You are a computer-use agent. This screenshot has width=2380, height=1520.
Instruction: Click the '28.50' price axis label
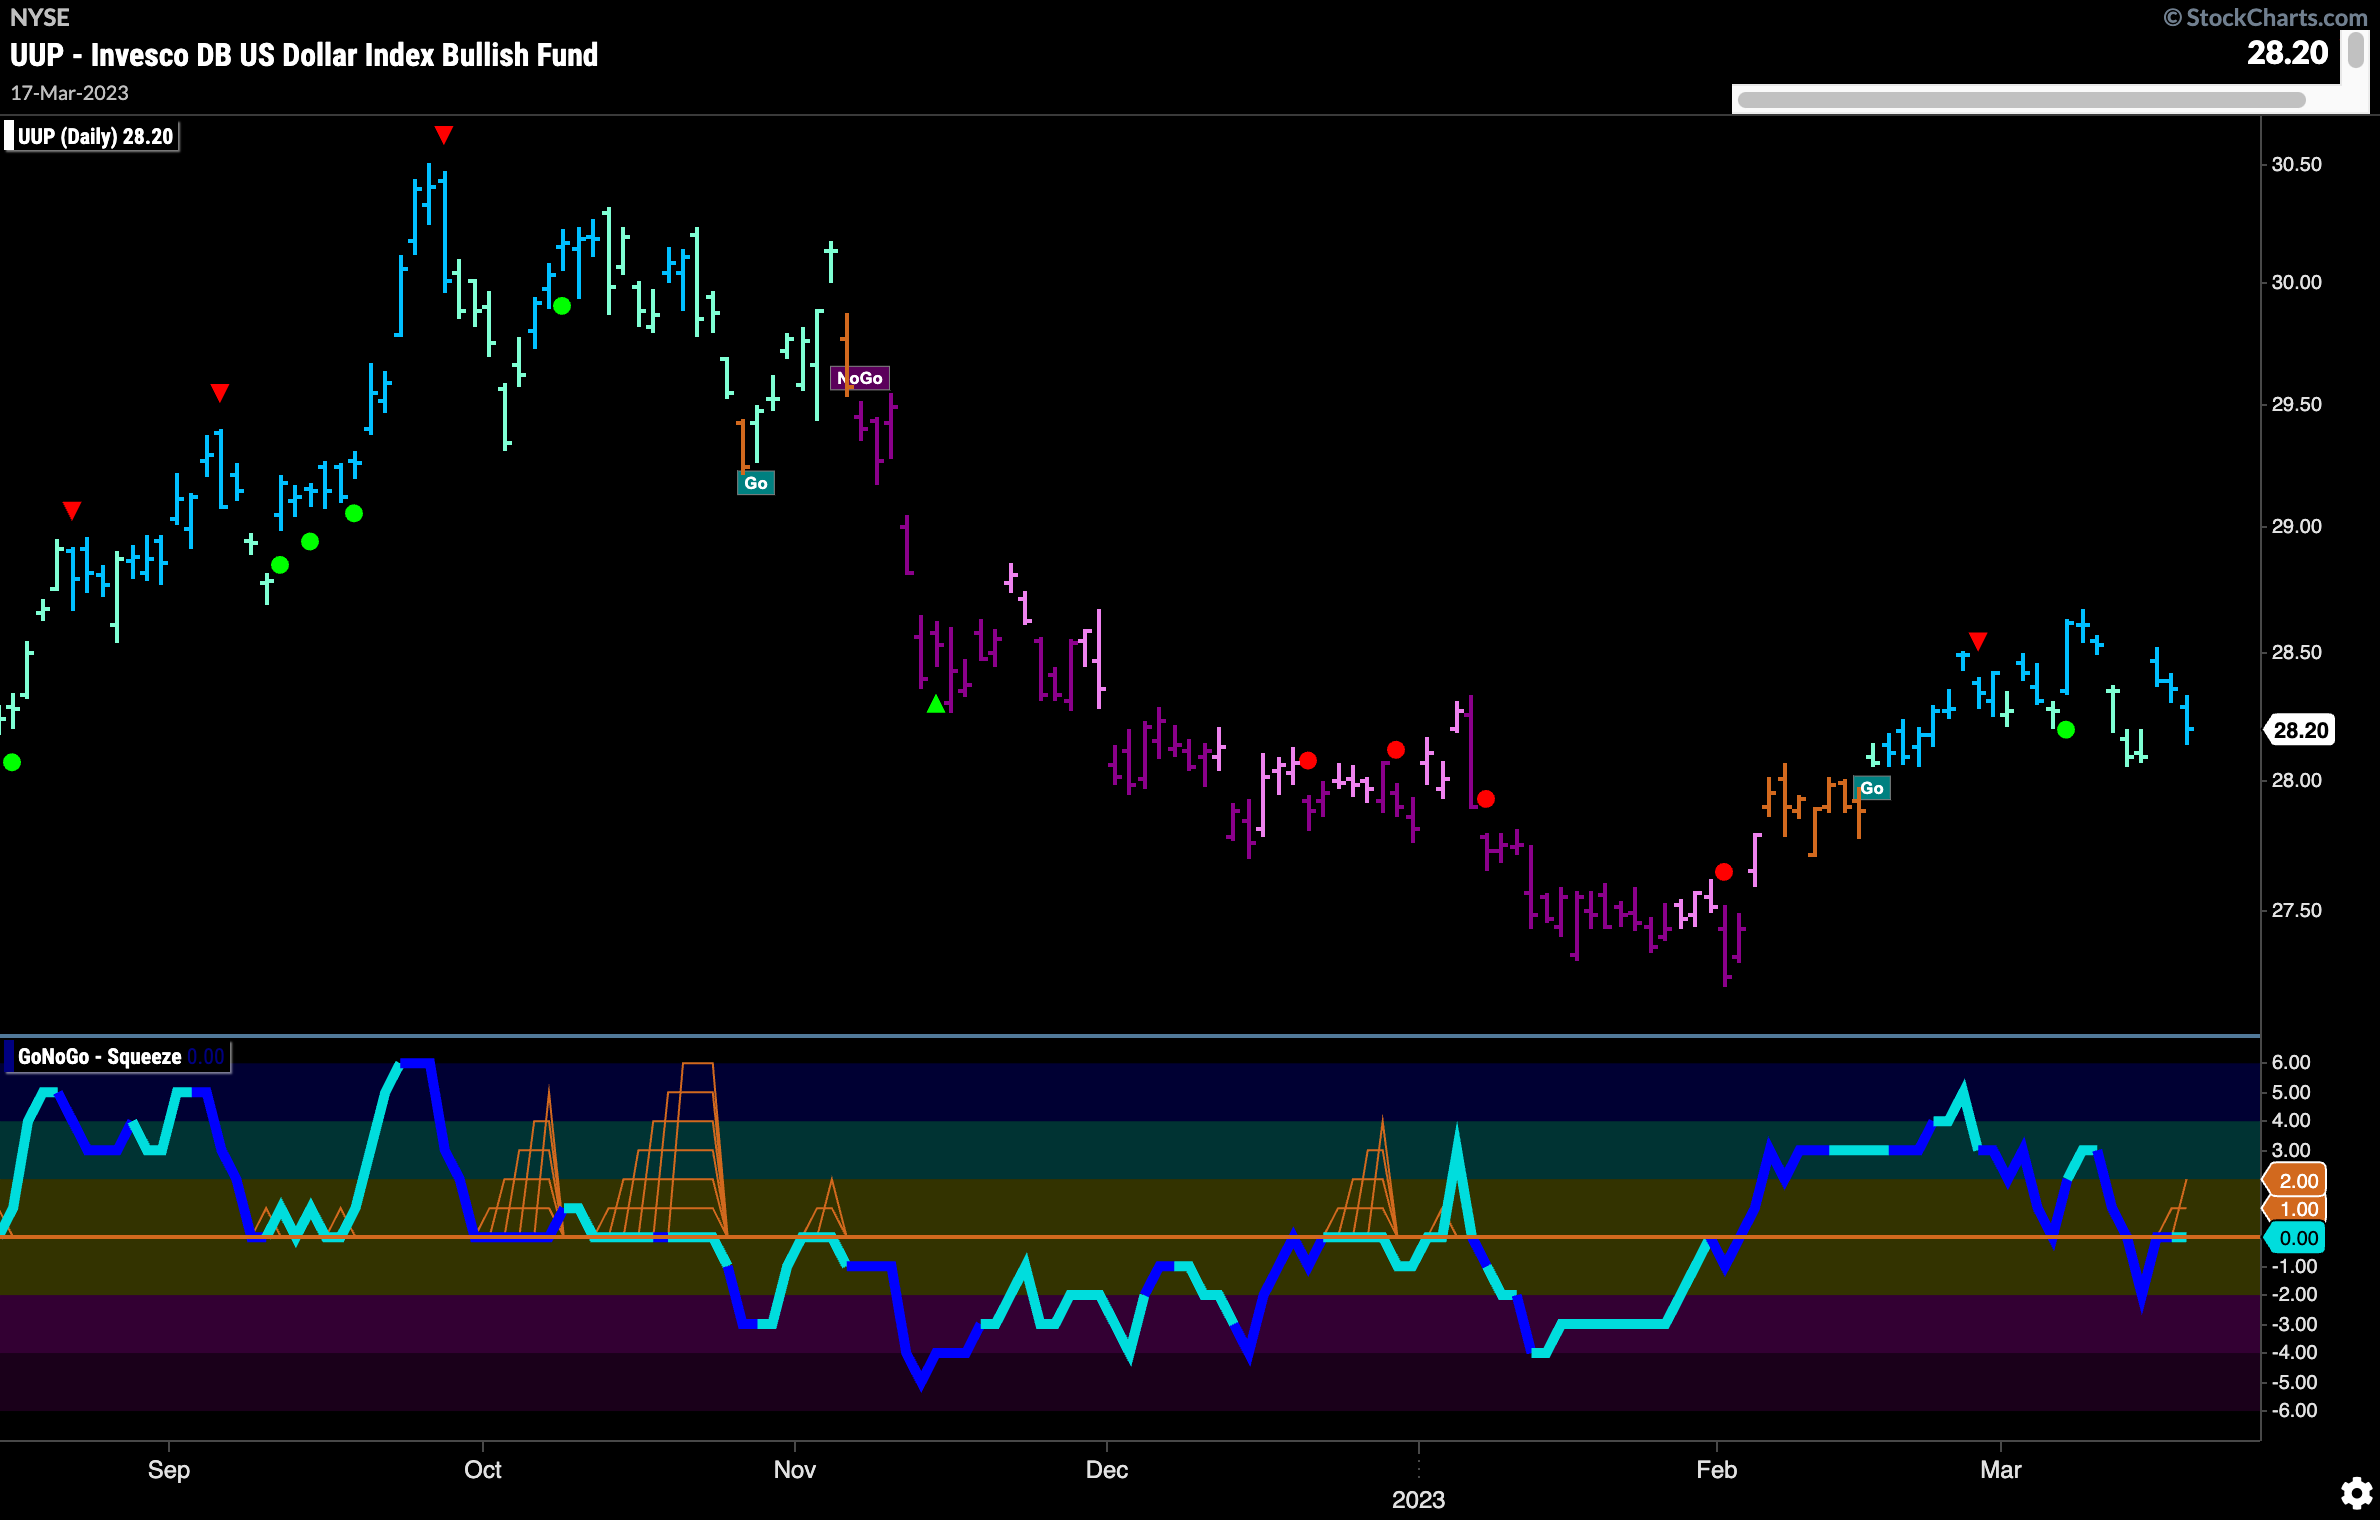(2296, 653)
